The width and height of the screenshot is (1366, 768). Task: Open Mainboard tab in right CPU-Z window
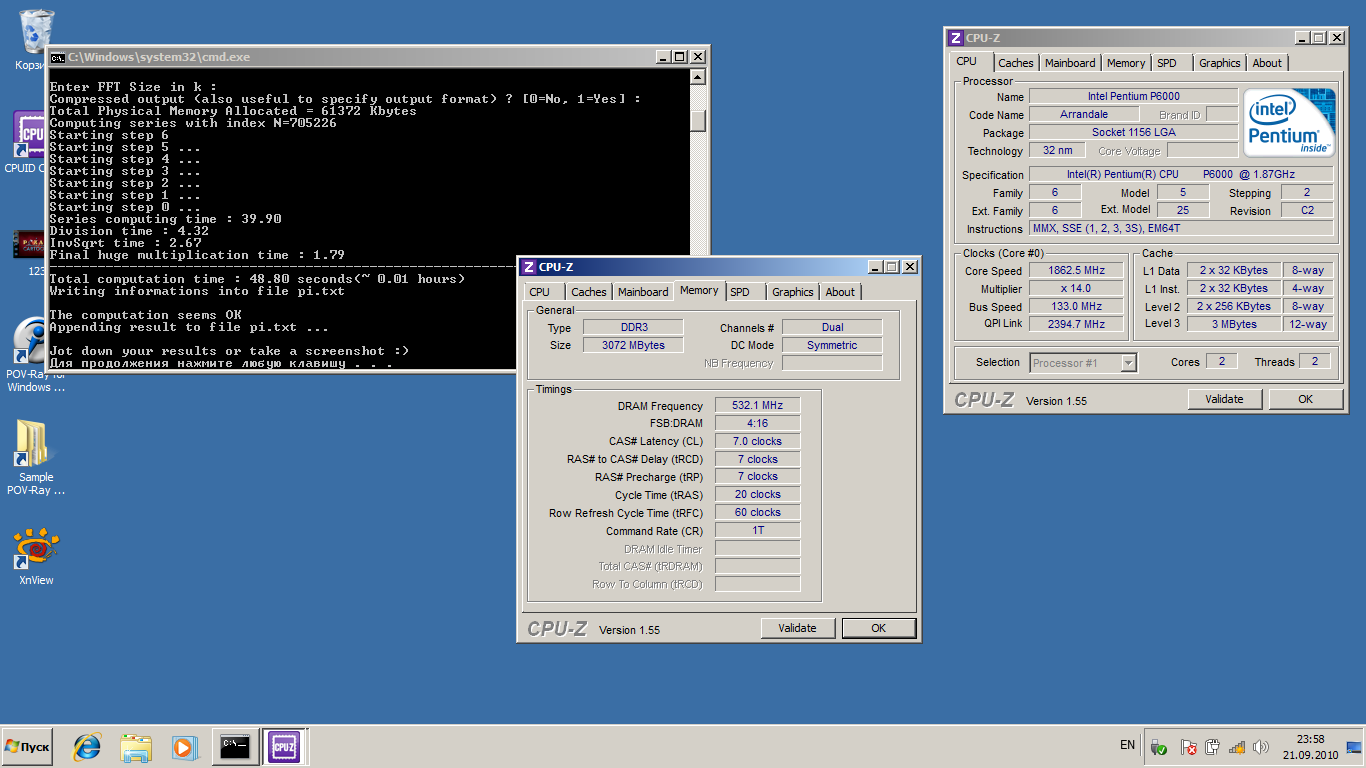(1070, 63)
